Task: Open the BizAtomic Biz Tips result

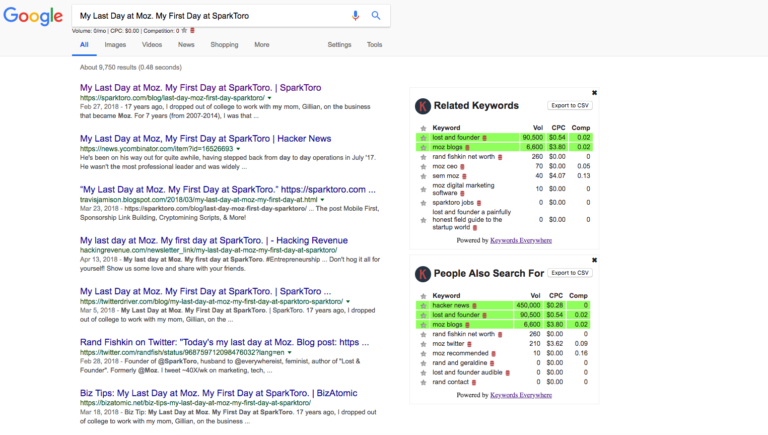Action: point(218,393)
